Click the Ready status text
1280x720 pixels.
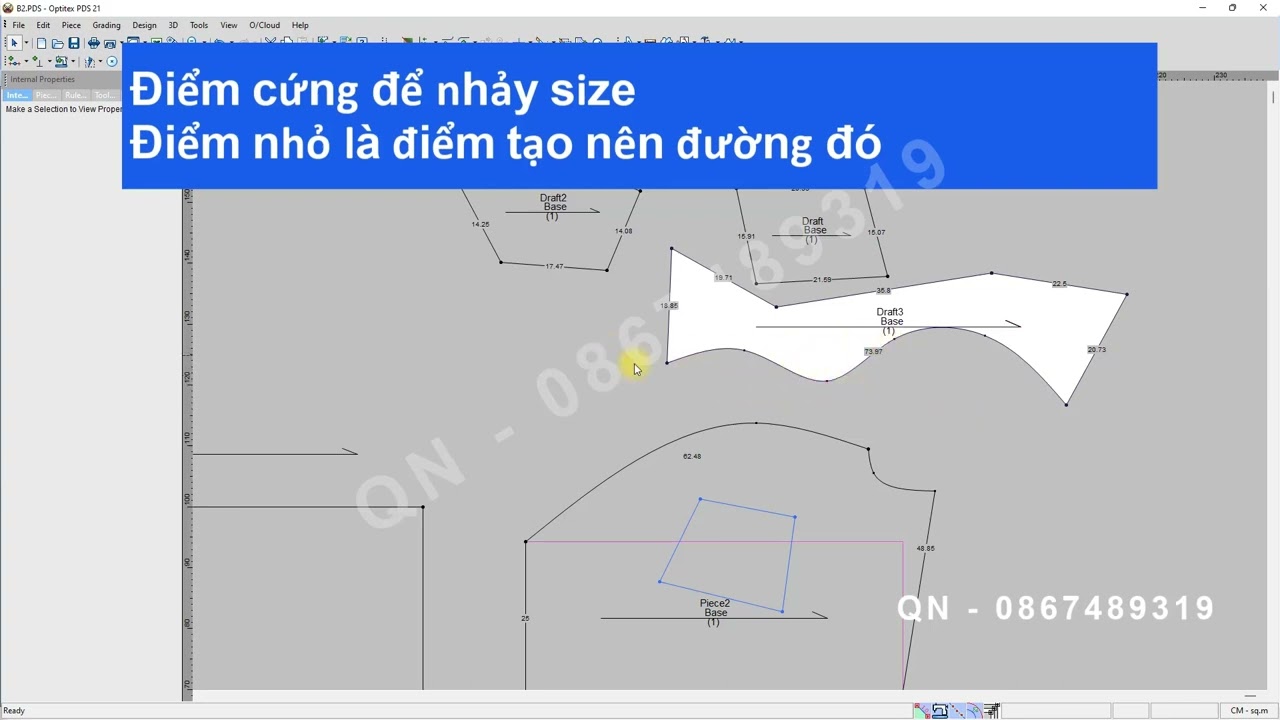pyautogui.click(x=14, y=711)
